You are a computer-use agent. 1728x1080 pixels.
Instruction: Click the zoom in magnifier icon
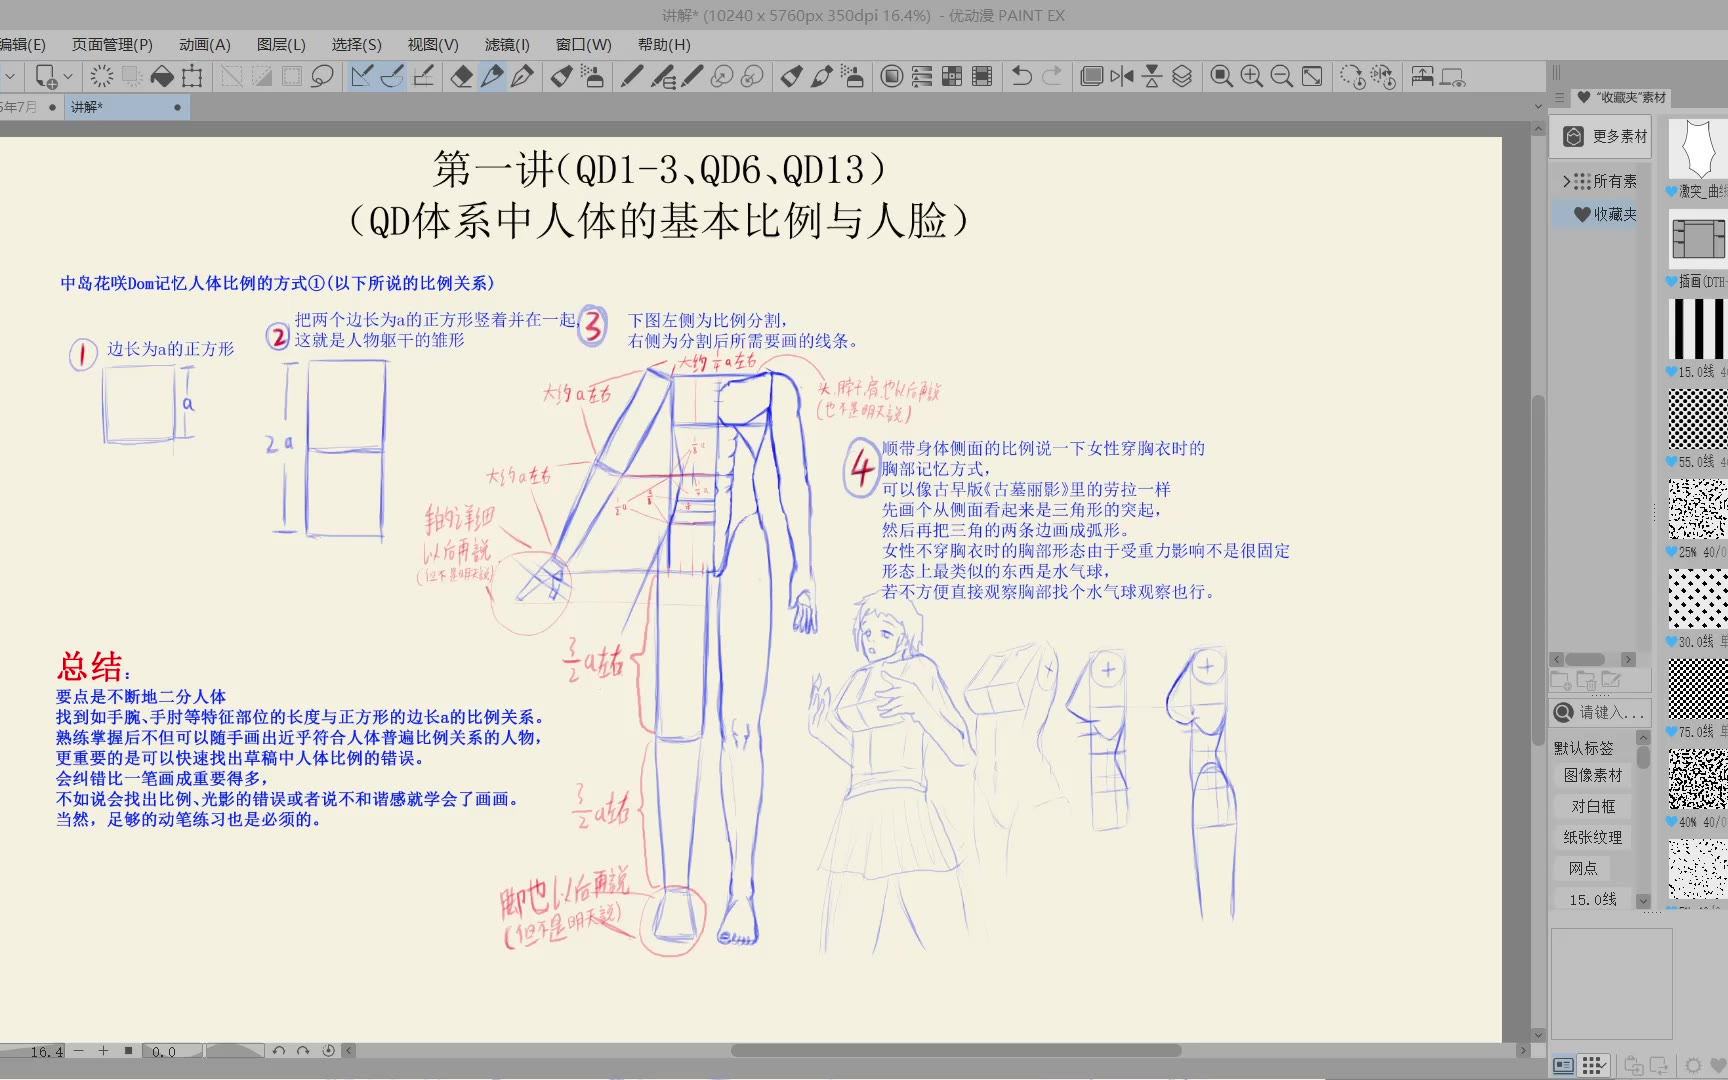[1251, 76]
